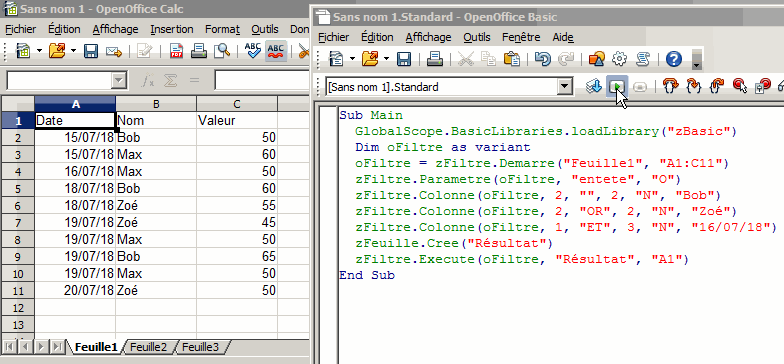This screenshot has width=784, height=364.
Task: Open the Fichier menu in Basic IDE window
Action: (334, 37)
